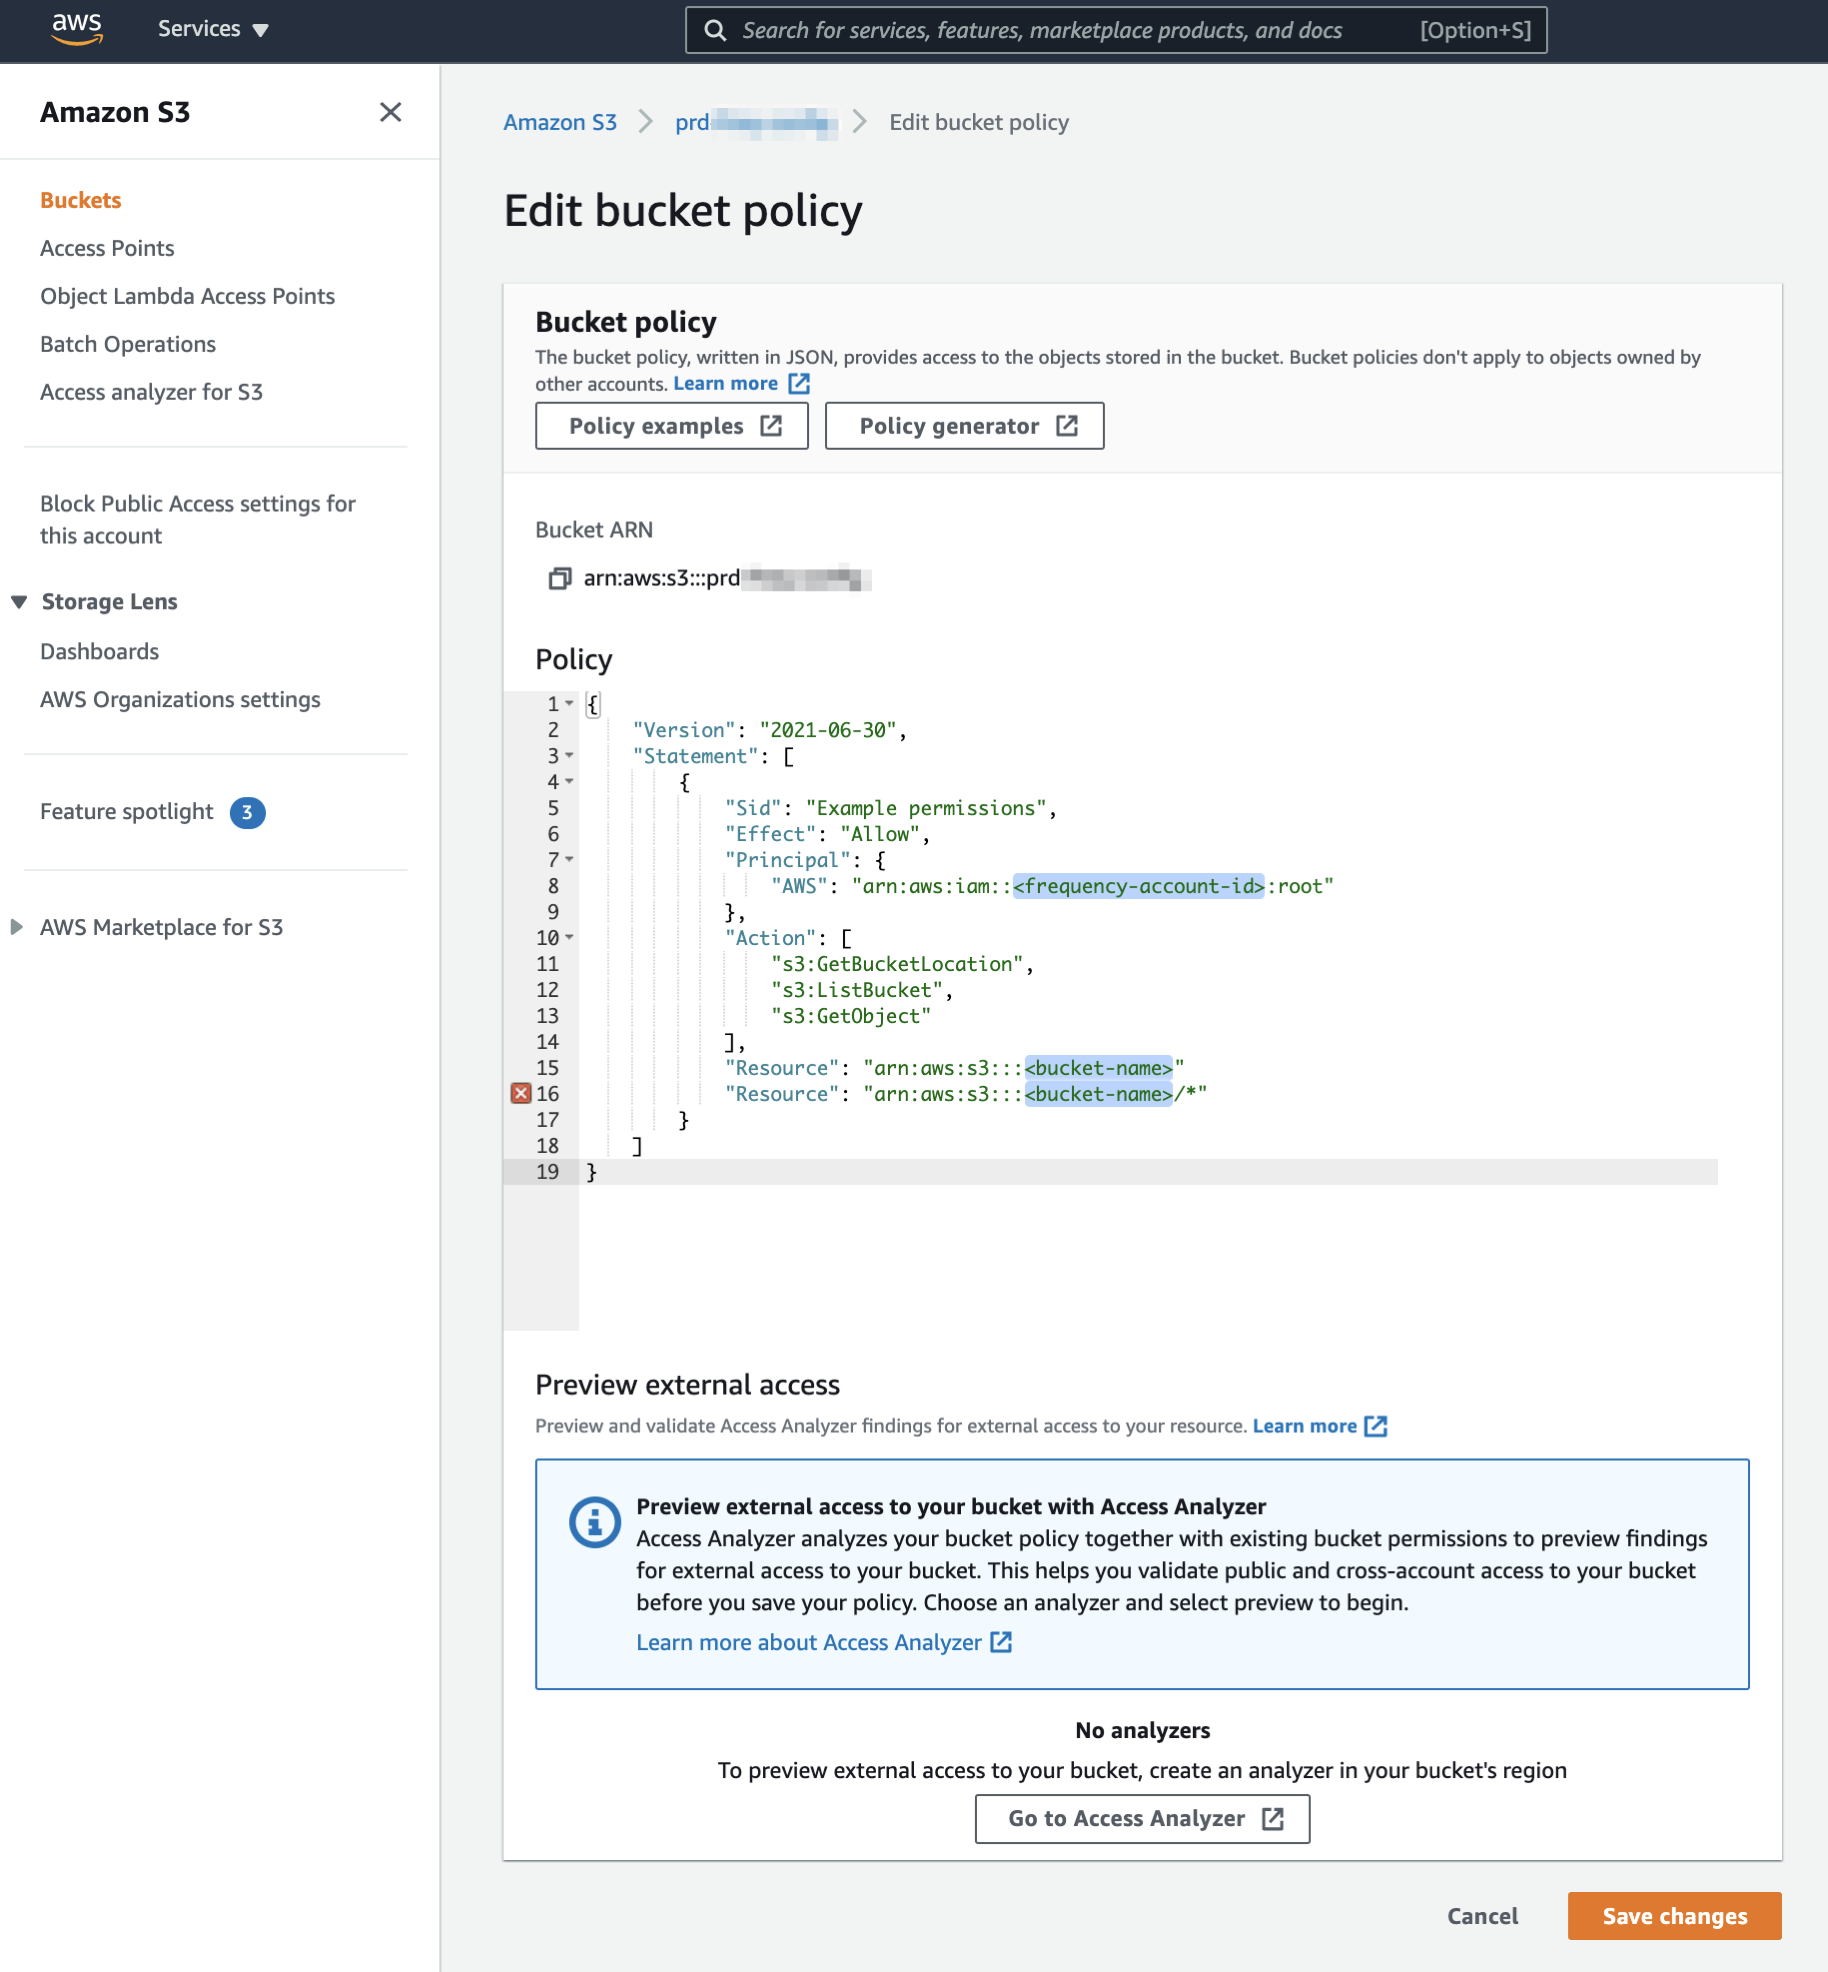The height and width of the screenshot is (1972, 1828).
Task: Close the Amazon S3 sidebar
Action: tap(391, 112)
